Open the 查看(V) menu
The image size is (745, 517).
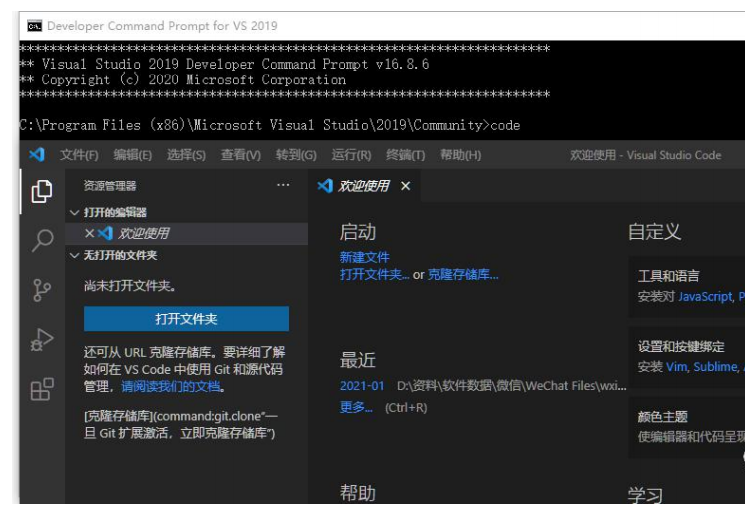tap(241, 155)
